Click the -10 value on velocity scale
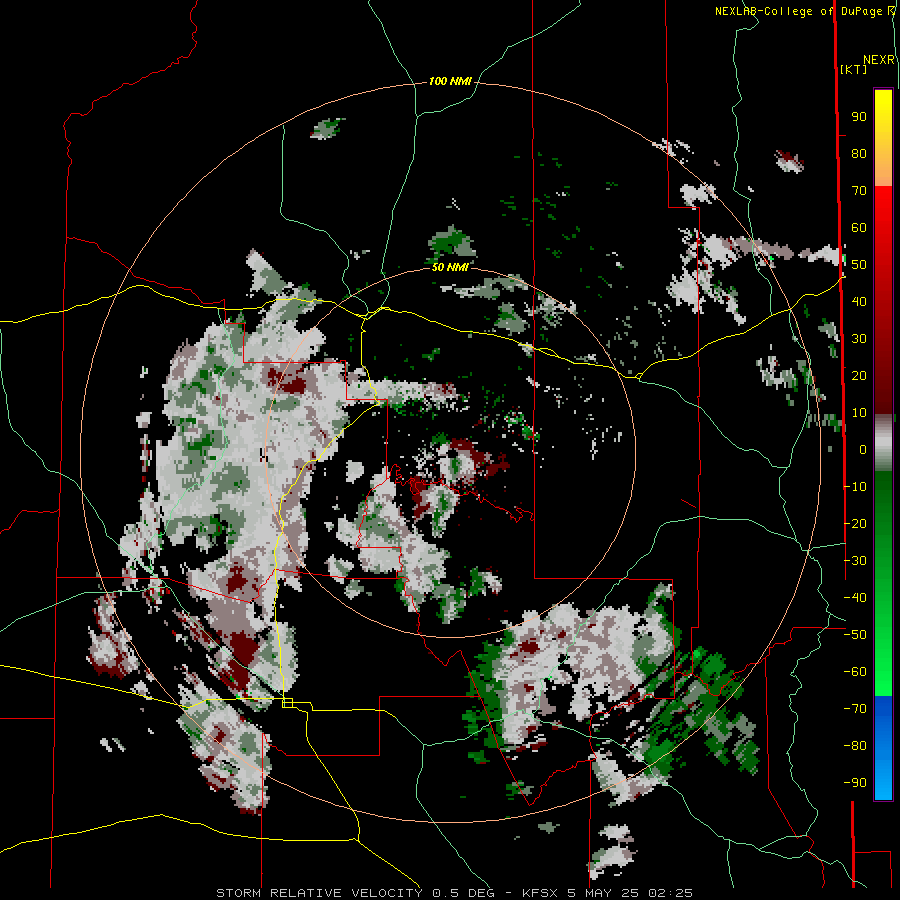Image resolution: width=900 pixels, height=900 pixels. tap(855, 487)
